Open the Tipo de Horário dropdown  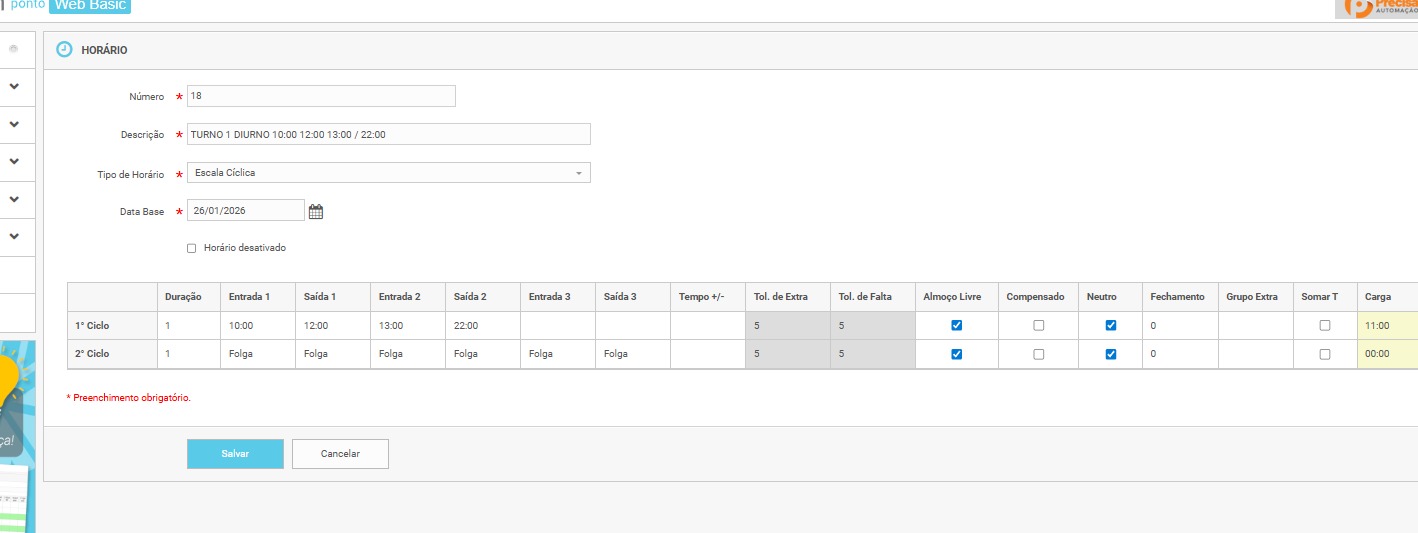[389, 173]
